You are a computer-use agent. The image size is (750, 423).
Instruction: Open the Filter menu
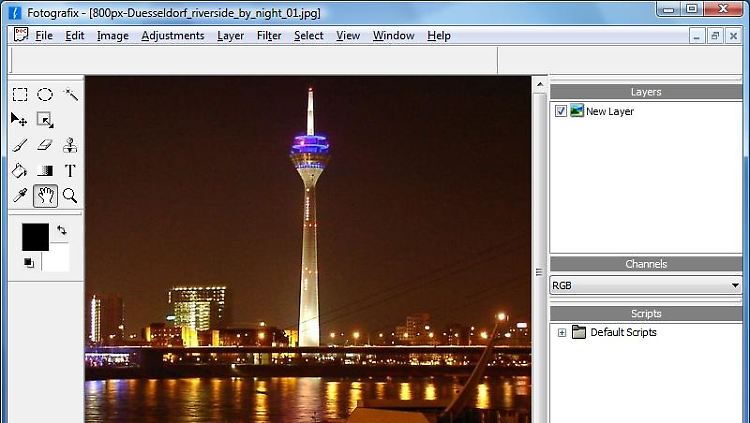tap(269, 36)
